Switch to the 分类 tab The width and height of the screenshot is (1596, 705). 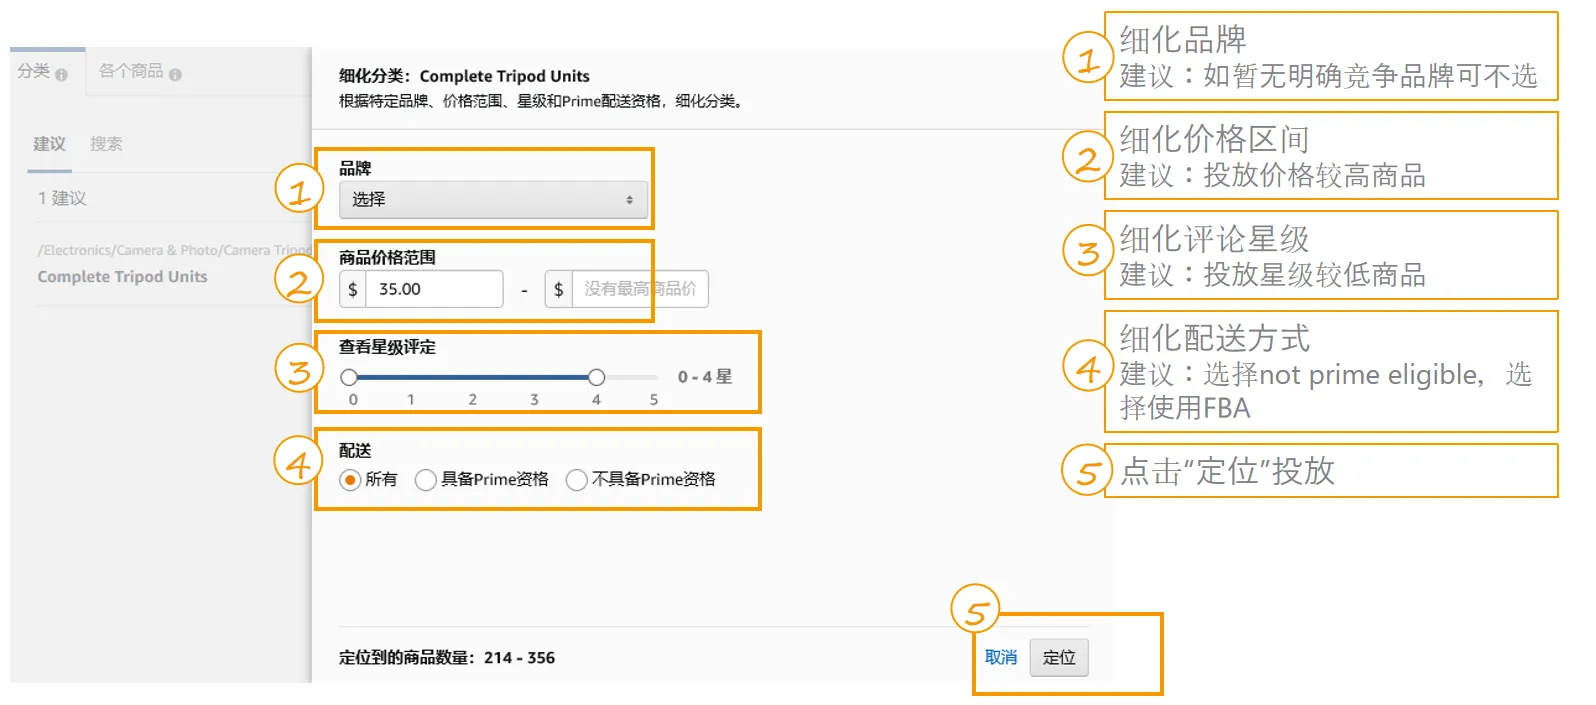[34, 71]
